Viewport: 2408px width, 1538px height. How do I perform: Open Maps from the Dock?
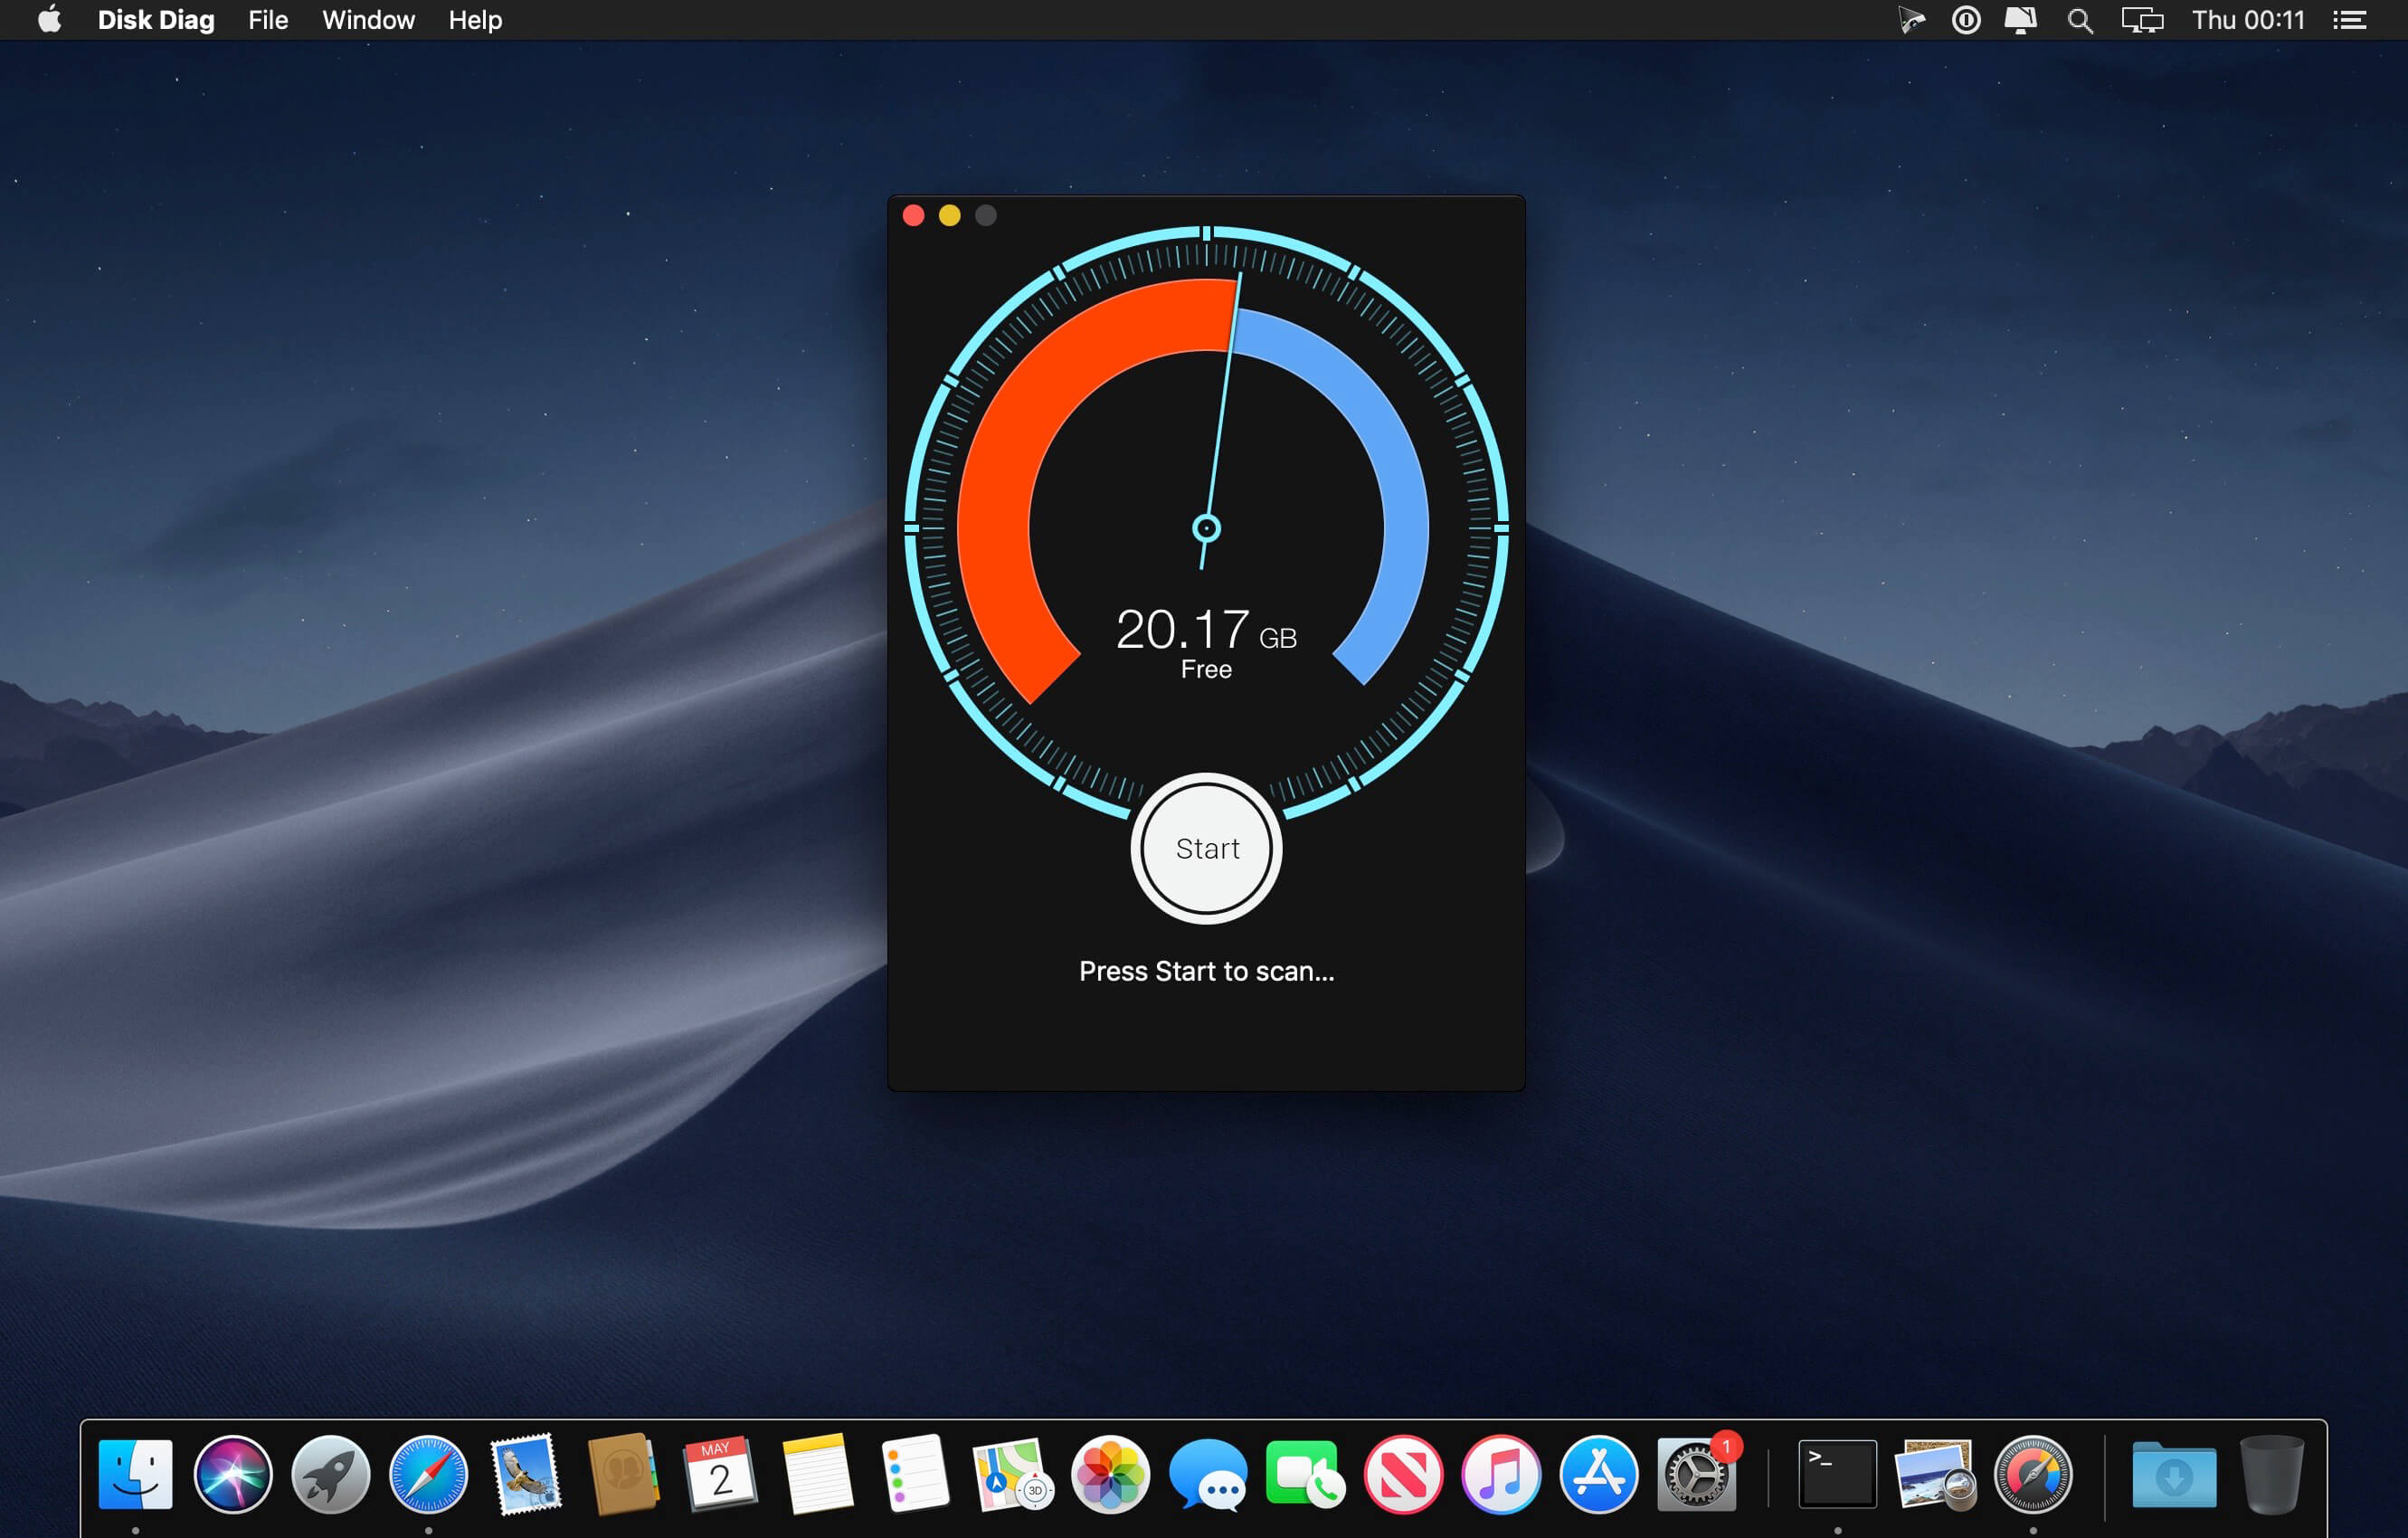click(x=1012, y=1474)
